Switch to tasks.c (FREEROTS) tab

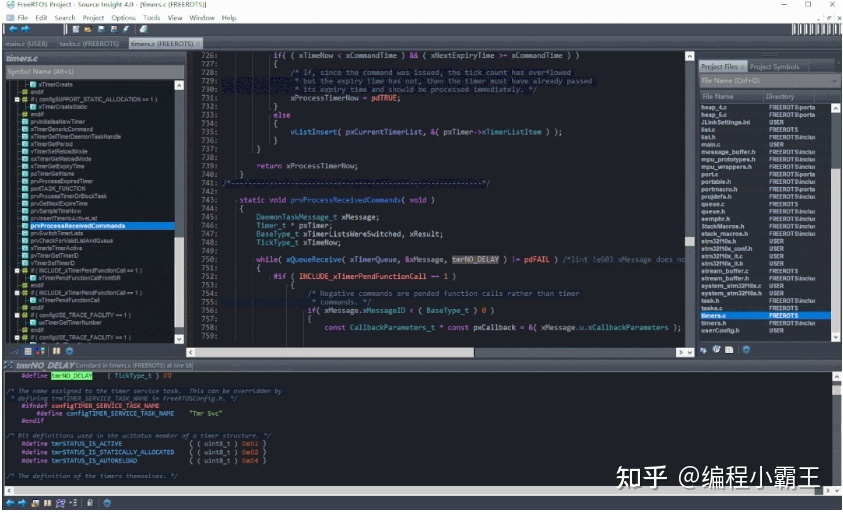click(x=89, y=44)
